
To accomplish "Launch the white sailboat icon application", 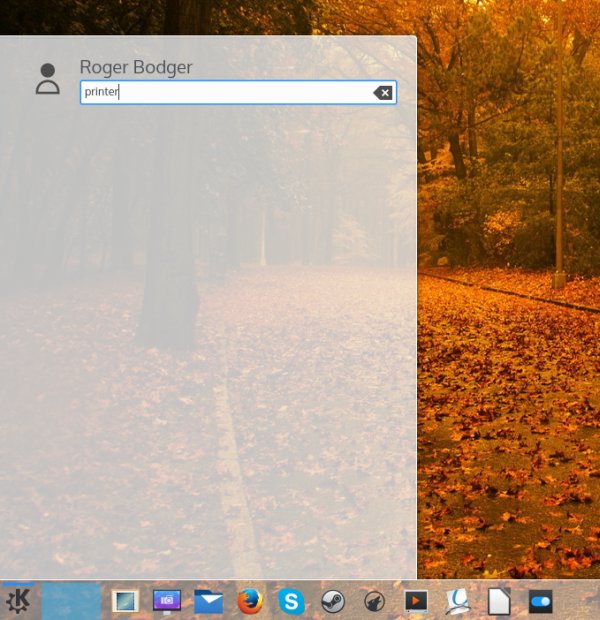I will point(457,601).
